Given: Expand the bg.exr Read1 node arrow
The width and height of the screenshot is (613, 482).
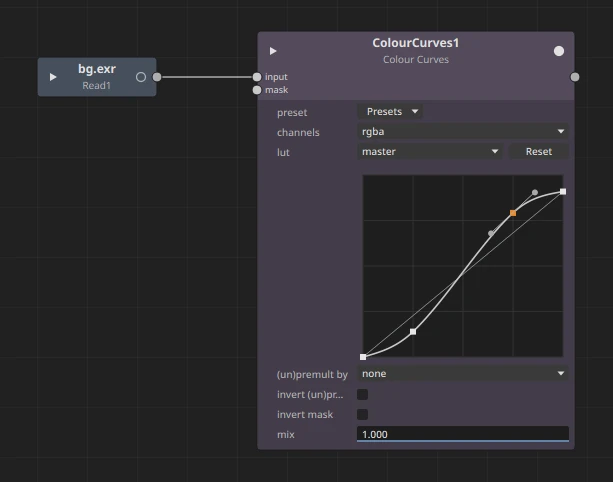Looking at the screenshot, I should point(53,77).
